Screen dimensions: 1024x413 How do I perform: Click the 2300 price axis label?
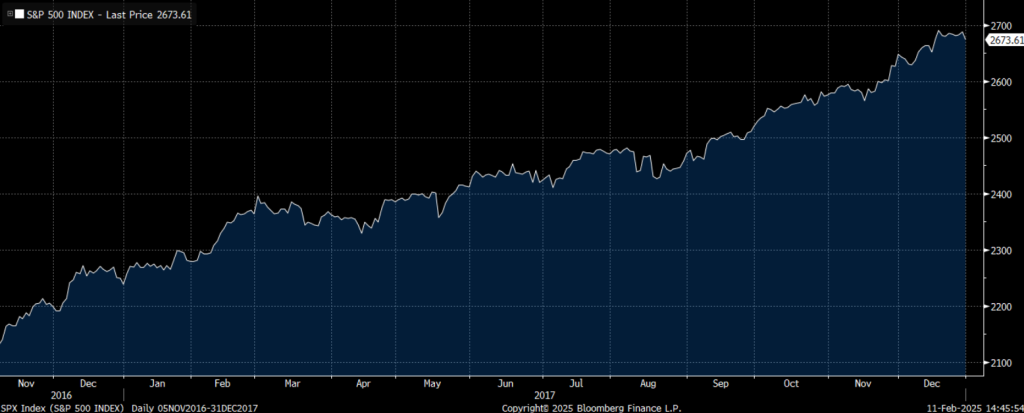point(1001,250)
